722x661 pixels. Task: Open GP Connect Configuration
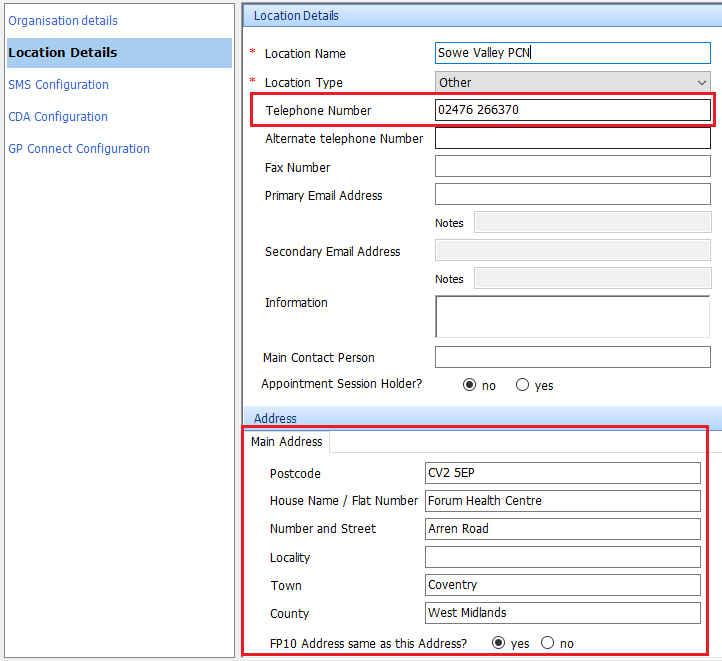point(79,149)
